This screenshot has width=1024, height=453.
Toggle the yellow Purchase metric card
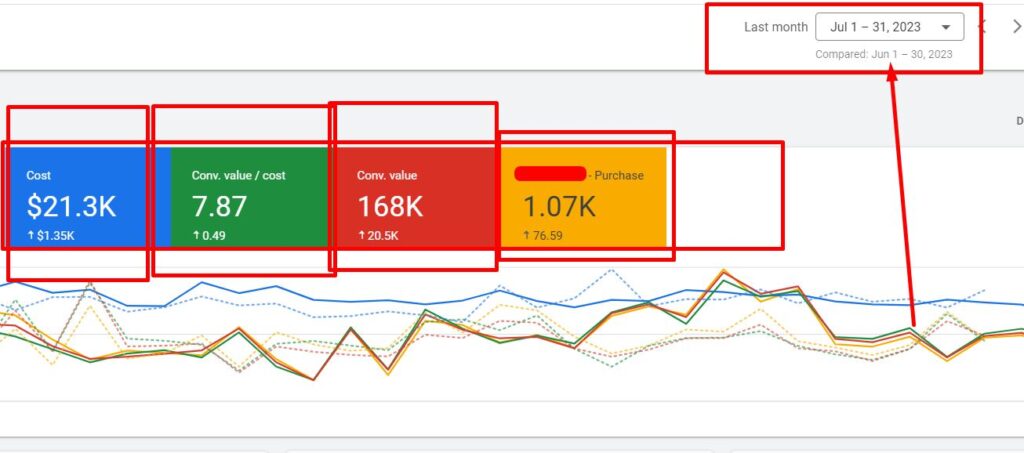click(582, 197)
